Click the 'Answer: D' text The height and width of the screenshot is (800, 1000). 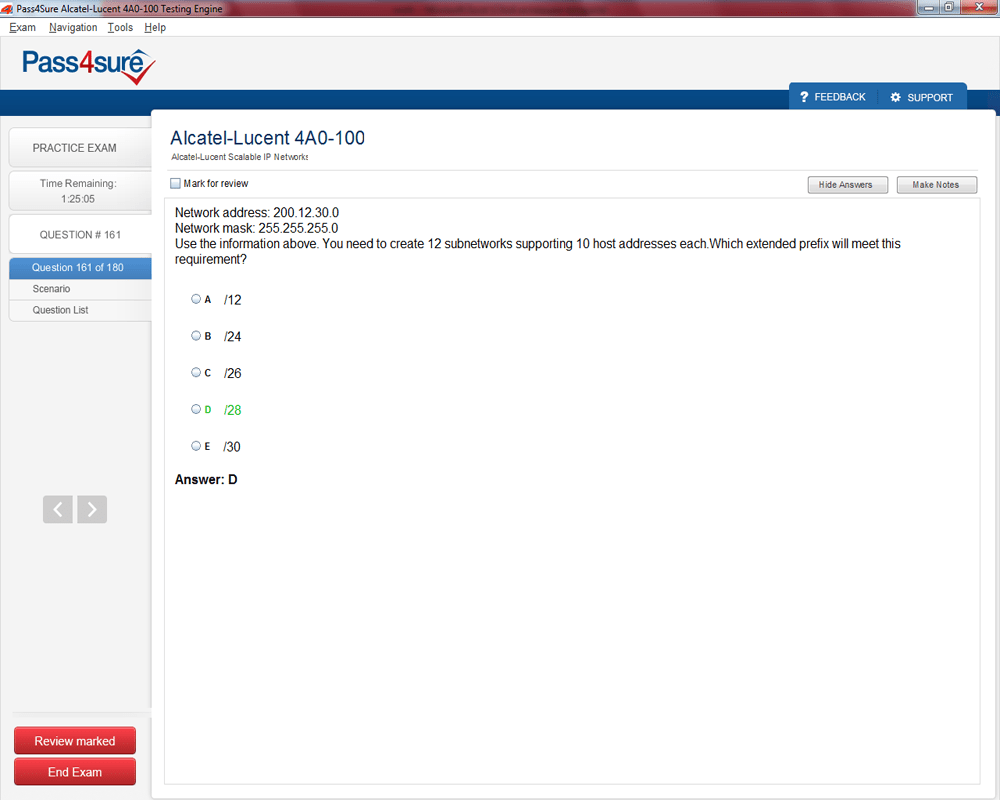[x=206, y=480]
